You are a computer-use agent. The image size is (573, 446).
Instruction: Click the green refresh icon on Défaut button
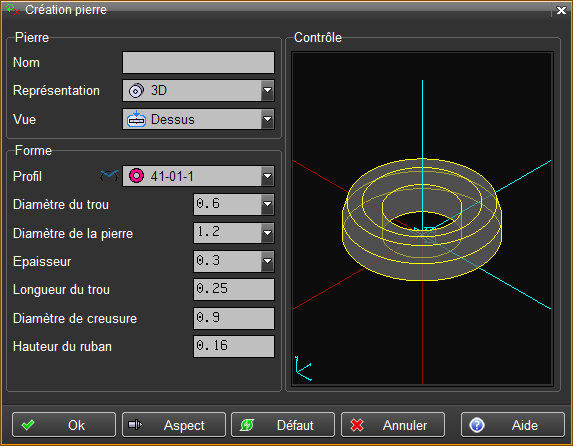(x=247, y=425)
